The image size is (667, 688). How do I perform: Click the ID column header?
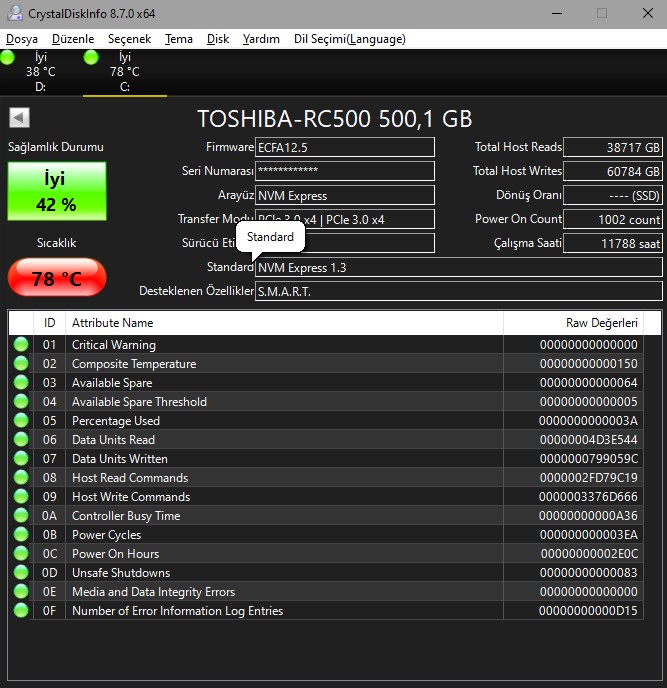[50, 323]
